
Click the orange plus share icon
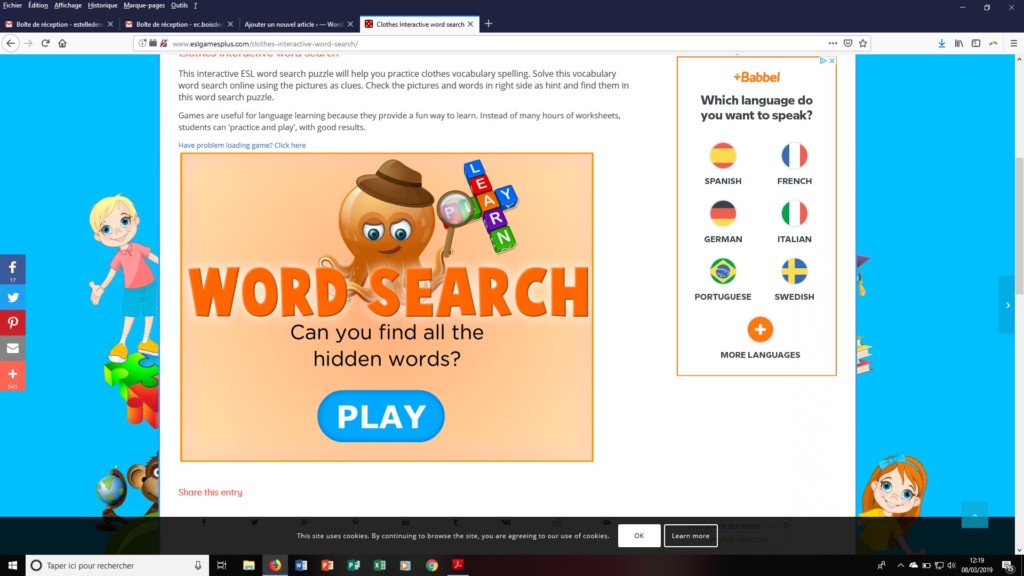tap(13, 374)
